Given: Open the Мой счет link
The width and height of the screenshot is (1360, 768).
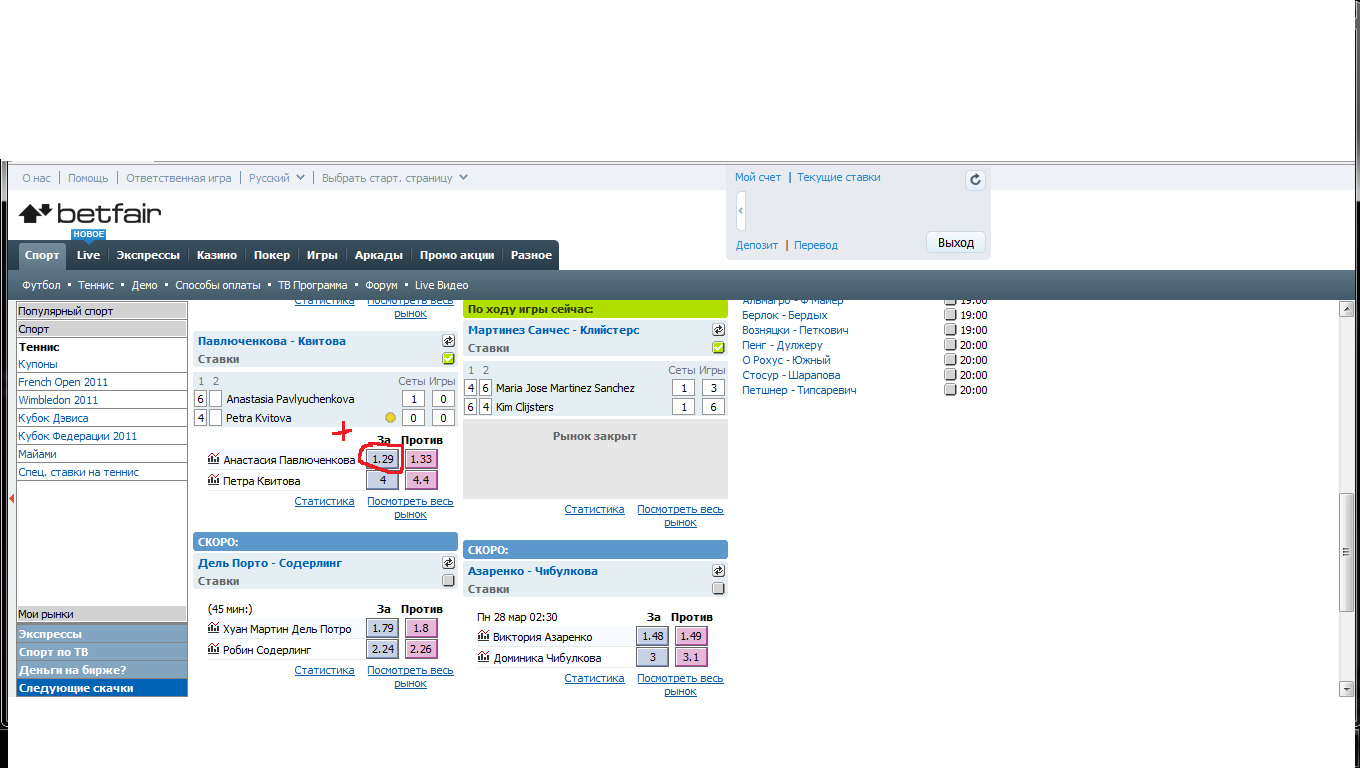Looking at the screenshot, I should (x=758, y=177).
